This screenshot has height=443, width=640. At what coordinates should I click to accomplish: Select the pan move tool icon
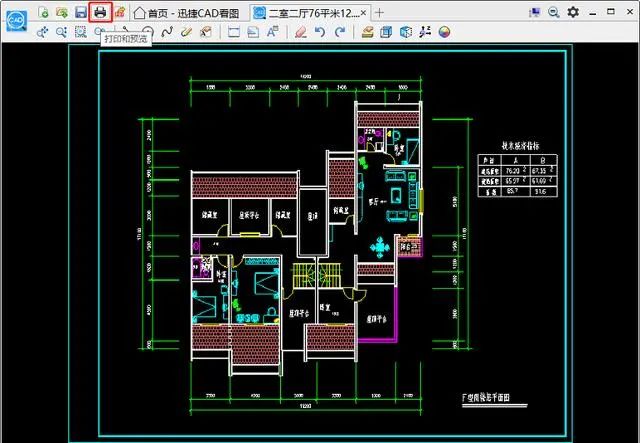pyautogui.click(x=42, y=32)
